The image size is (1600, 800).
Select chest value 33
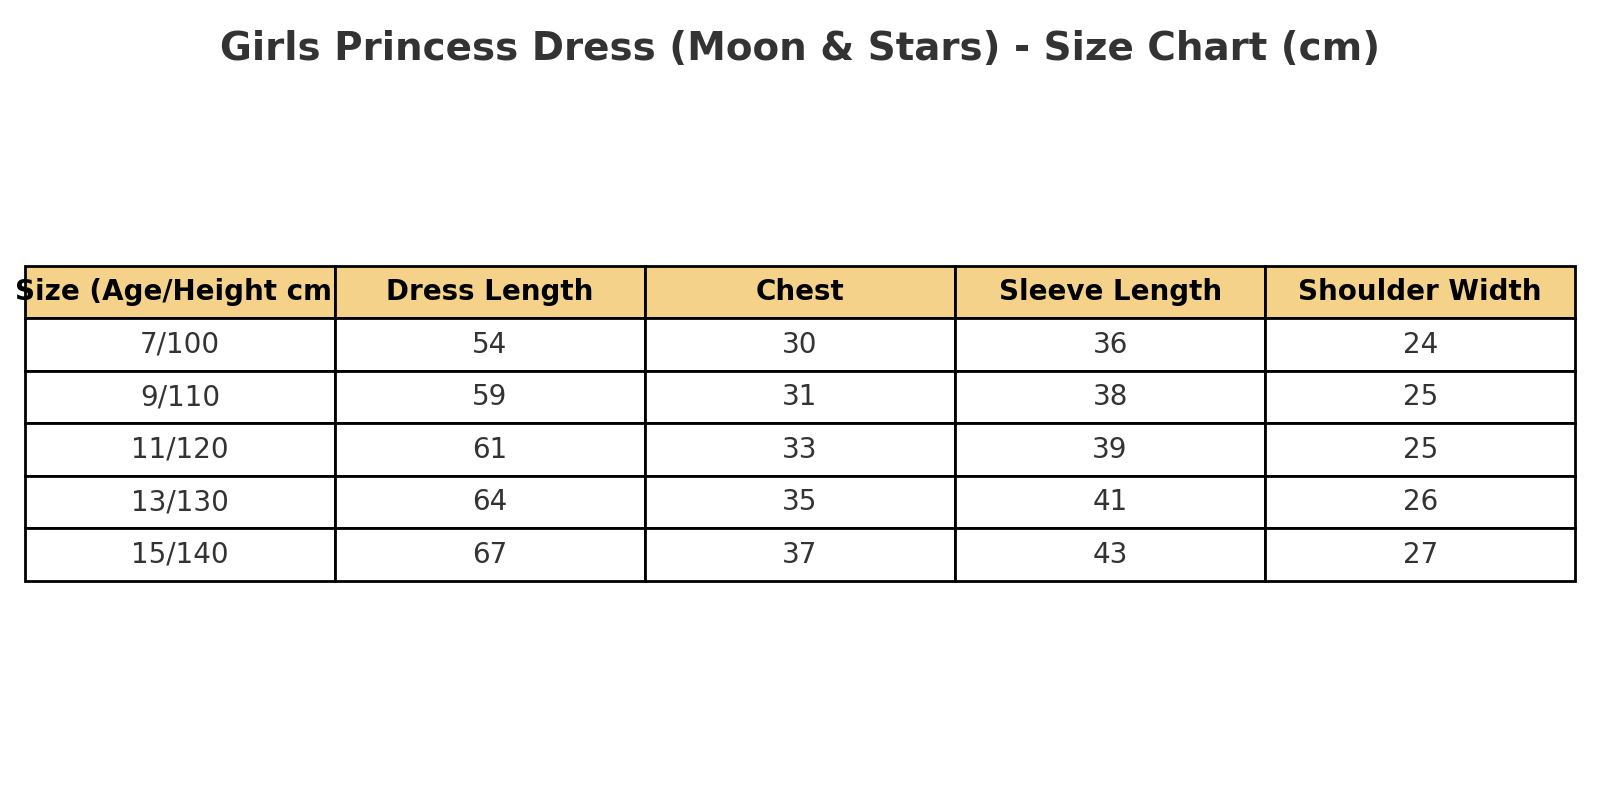[x=799, y=450]
